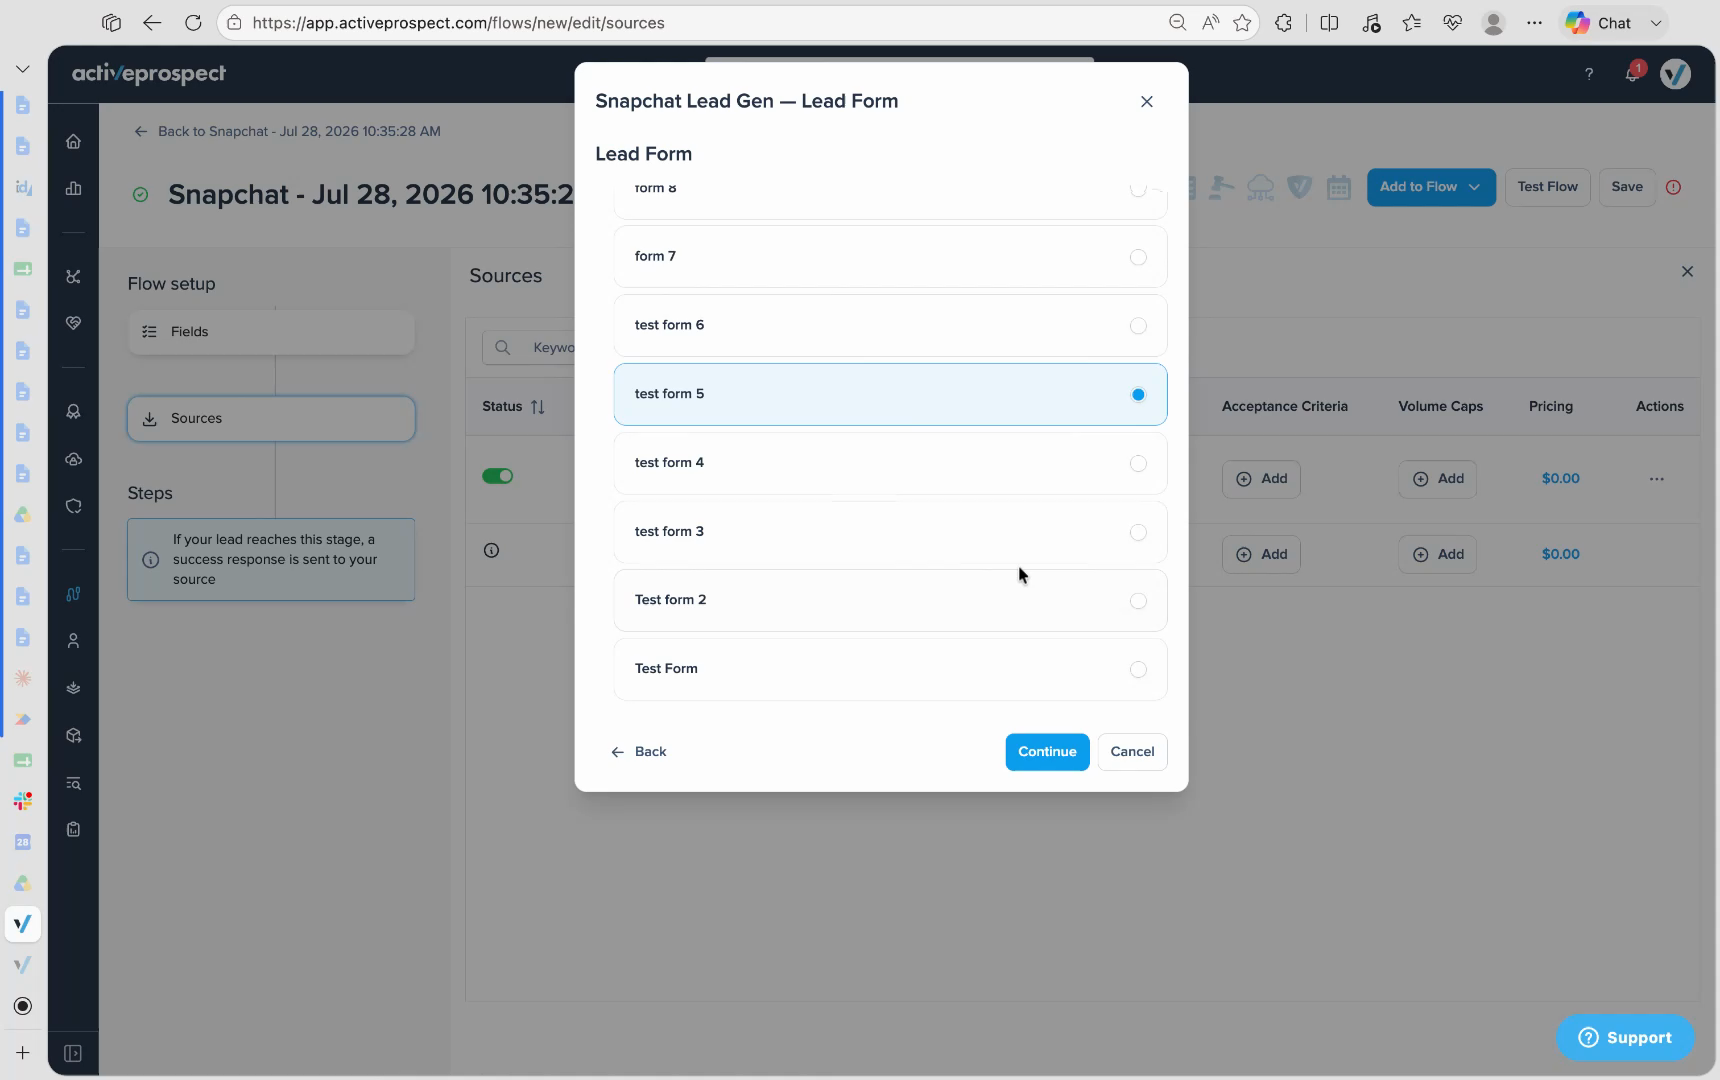Go to Home in the left sidebar

73,142
